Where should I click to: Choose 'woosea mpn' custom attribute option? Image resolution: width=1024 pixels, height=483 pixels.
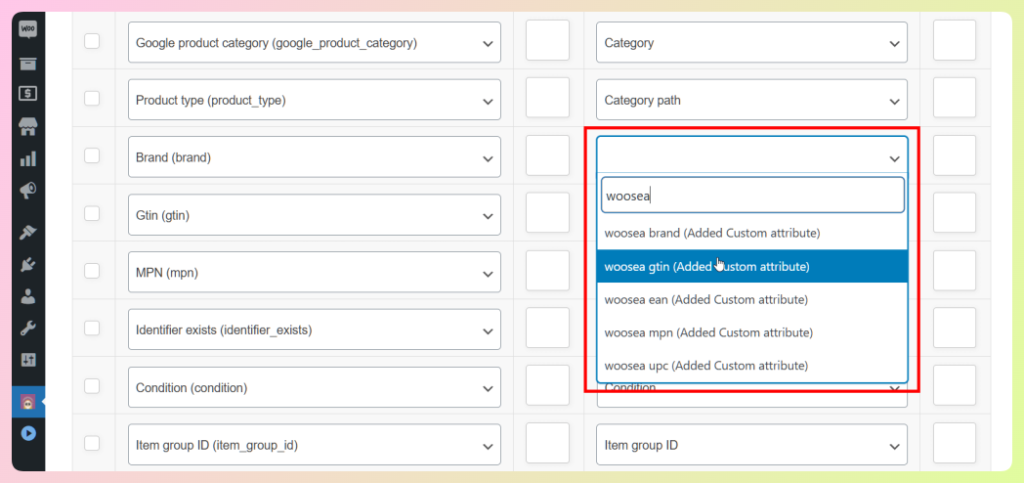click(752, 332)
